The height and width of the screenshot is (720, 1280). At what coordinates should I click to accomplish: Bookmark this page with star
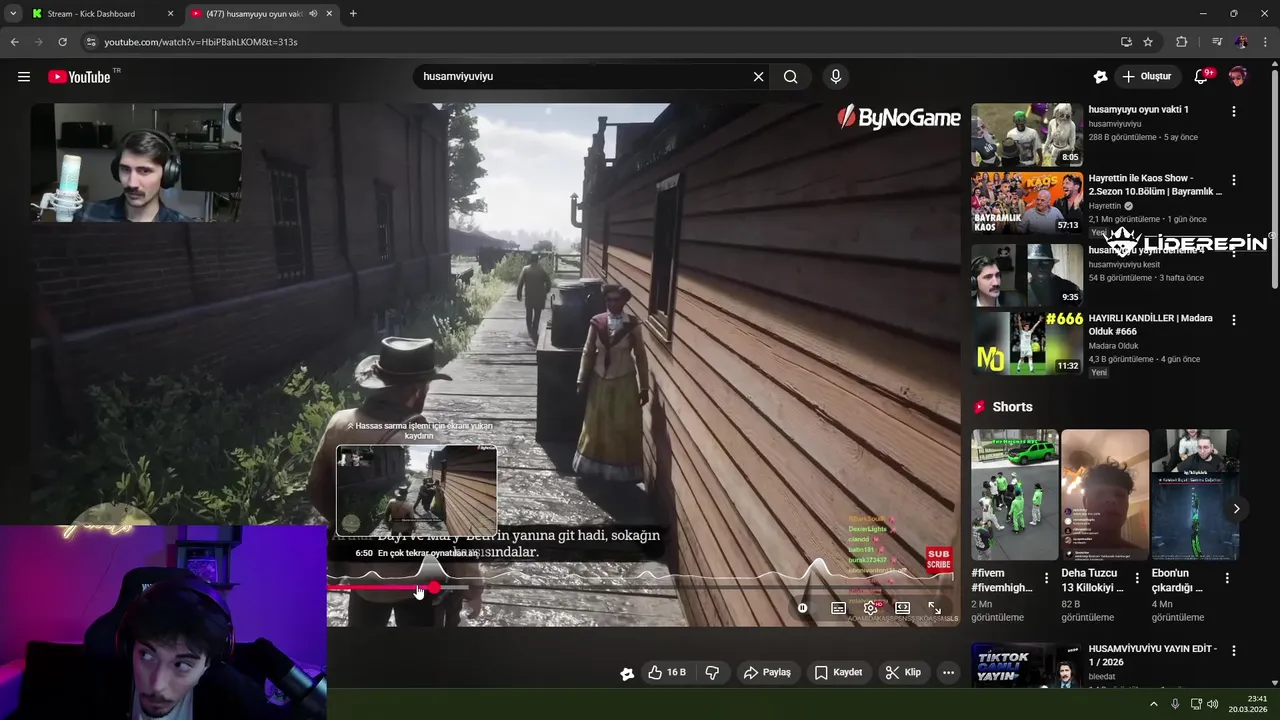[1148, 42]
